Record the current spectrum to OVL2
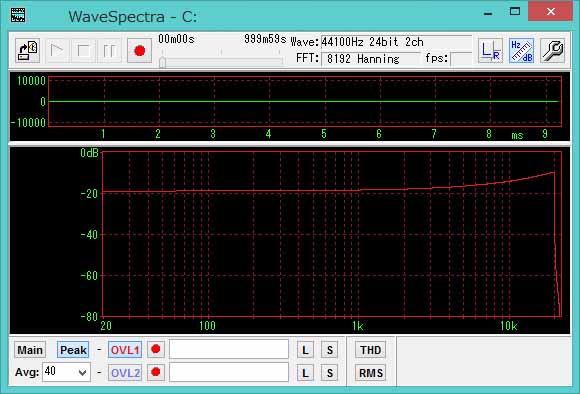This screenshot has width=580, height=394. pos(156,372)
